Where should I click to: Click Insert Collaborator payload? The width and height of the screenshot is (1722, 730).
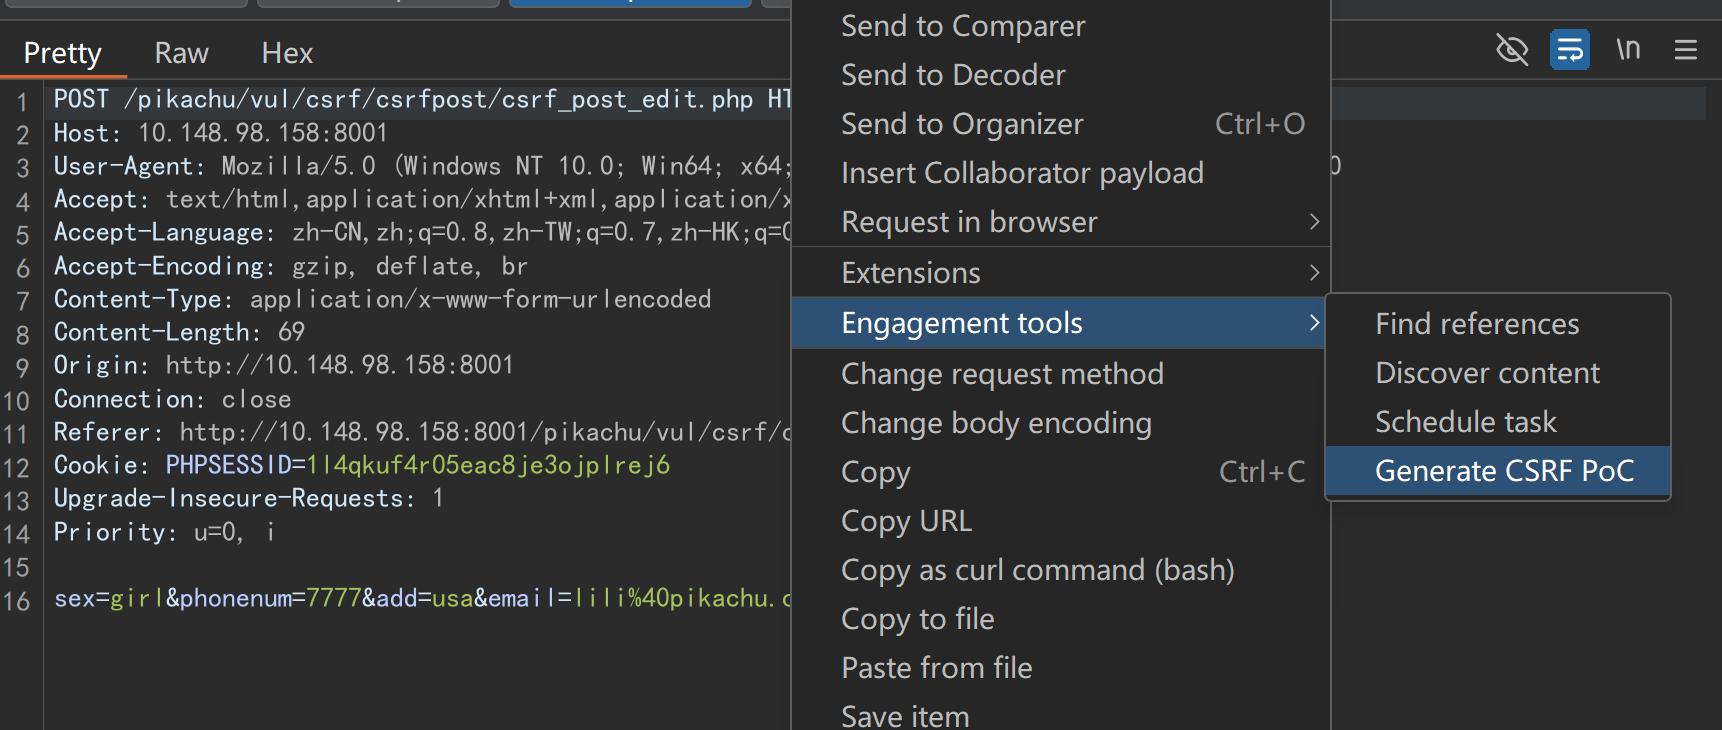tap(1022, 173)
